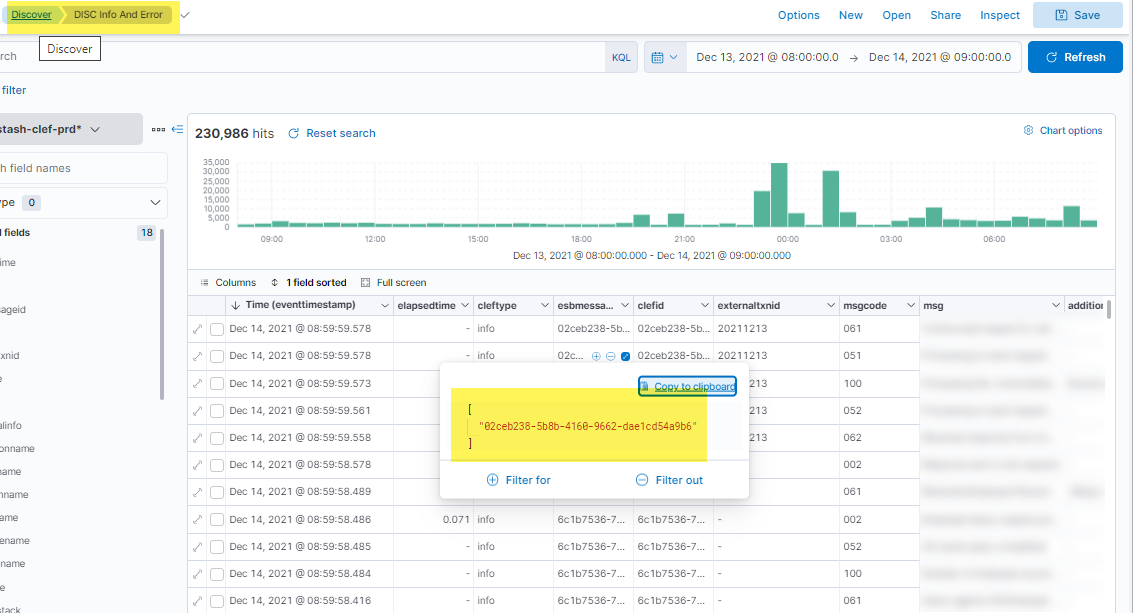
Task: Open index pattern options ellipsis icon
Action: [x=158, y=129]
